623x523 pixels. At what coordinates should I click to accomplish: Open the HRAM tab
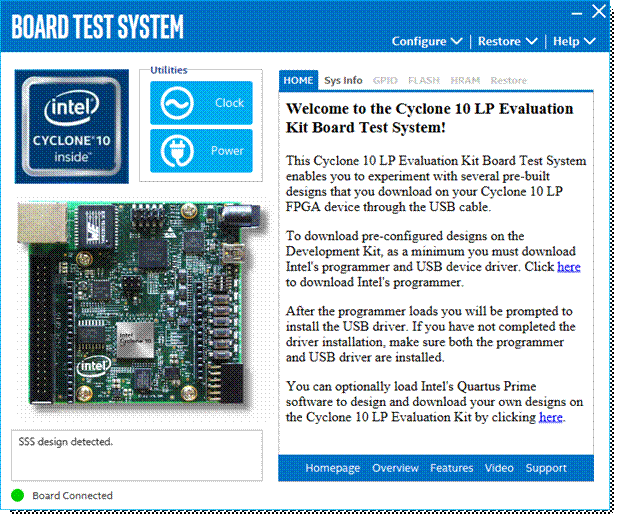click(465, 81)
